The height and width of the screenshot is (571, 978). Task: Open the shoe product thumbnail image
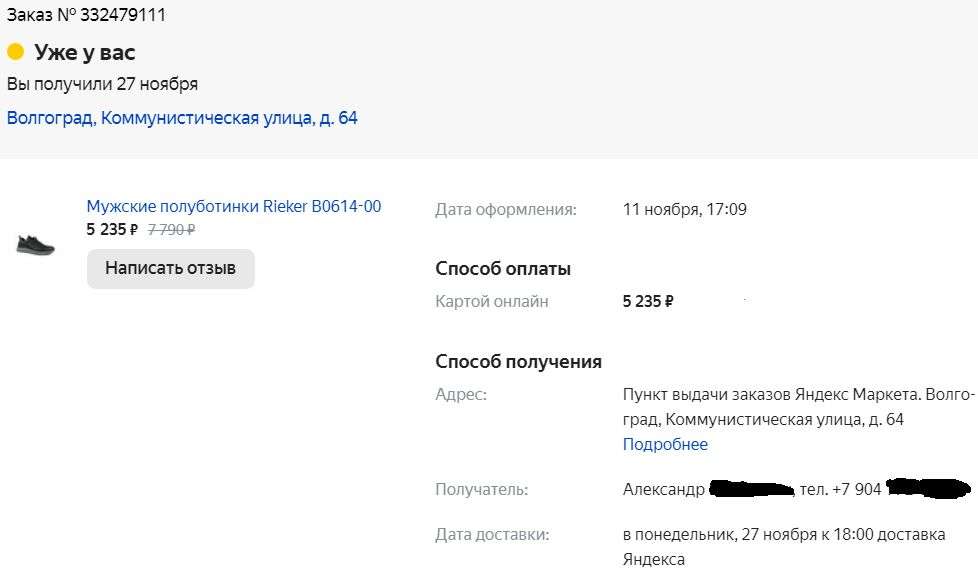36,244
